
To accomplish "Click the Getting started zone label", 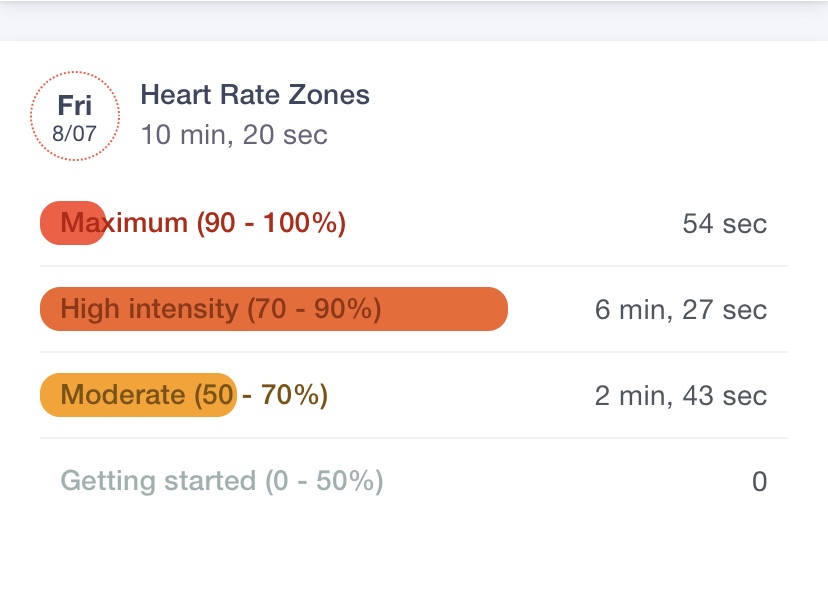I will point(158,481).
